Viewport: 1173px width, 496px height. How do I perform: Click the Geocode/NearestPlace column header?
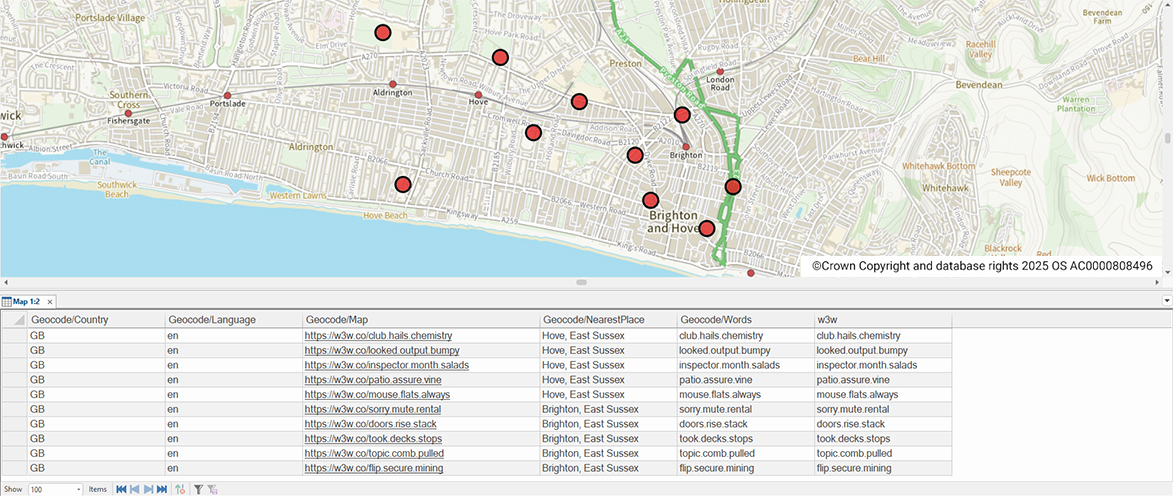tap(607, 319)
